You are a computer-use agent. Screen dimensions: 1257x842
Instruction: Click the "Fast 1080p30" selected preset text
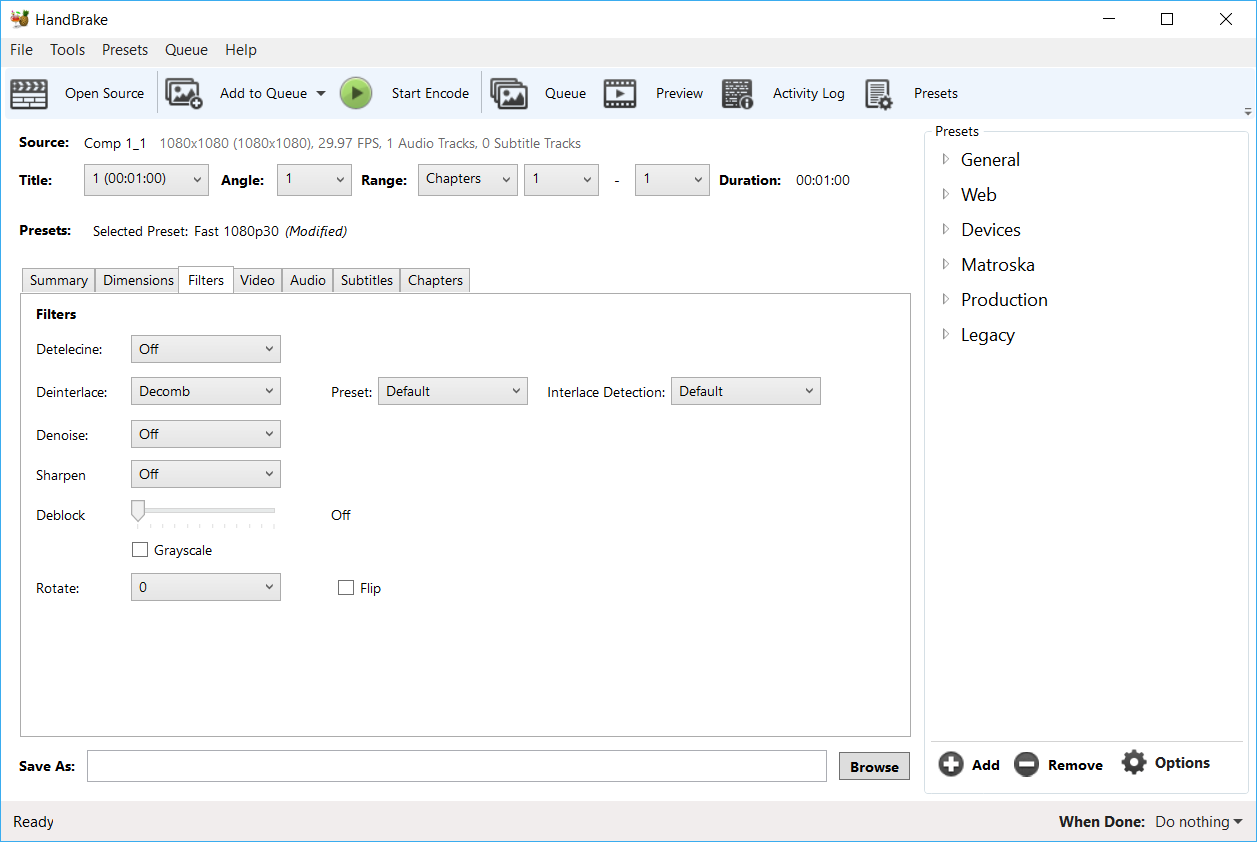[x=237, y=231]
